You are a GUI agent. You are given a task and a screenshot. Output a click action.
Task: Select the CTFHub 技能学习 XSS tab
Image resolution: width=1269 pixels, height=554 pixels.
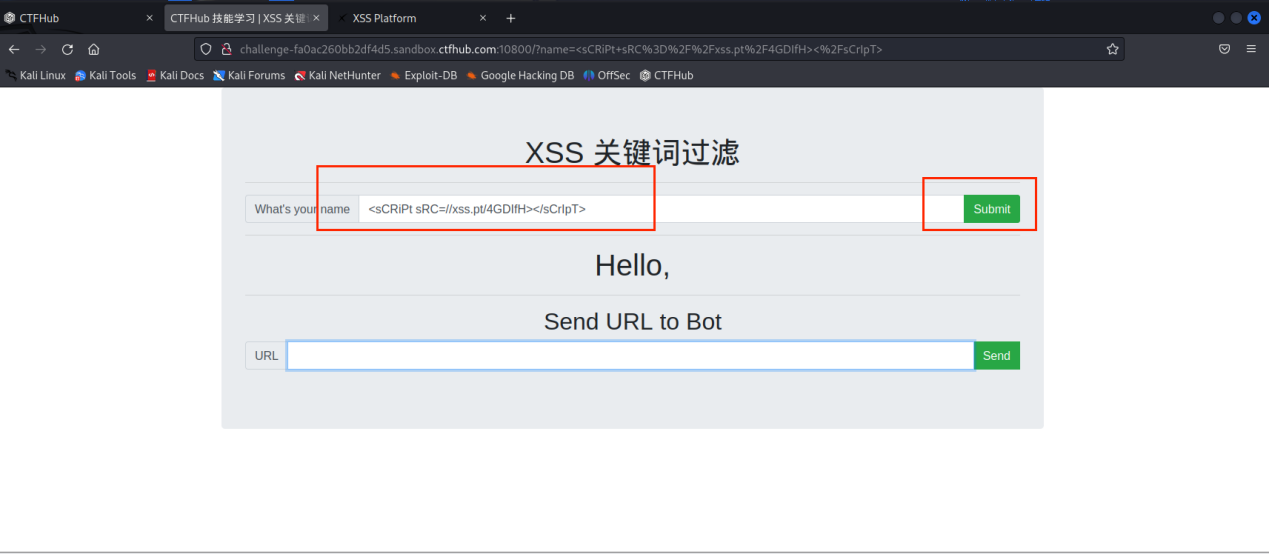coord(246,18)
